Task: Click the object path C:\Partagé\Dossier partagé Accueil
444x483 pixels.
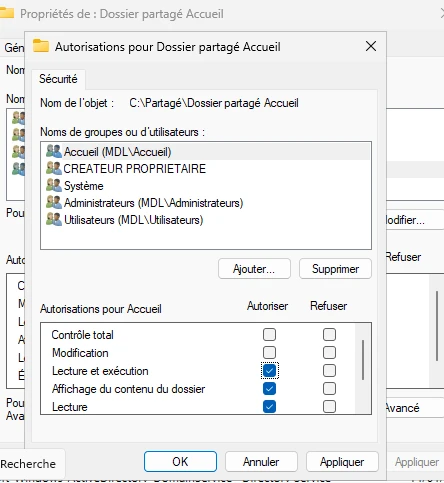Action: coord(214,103)
